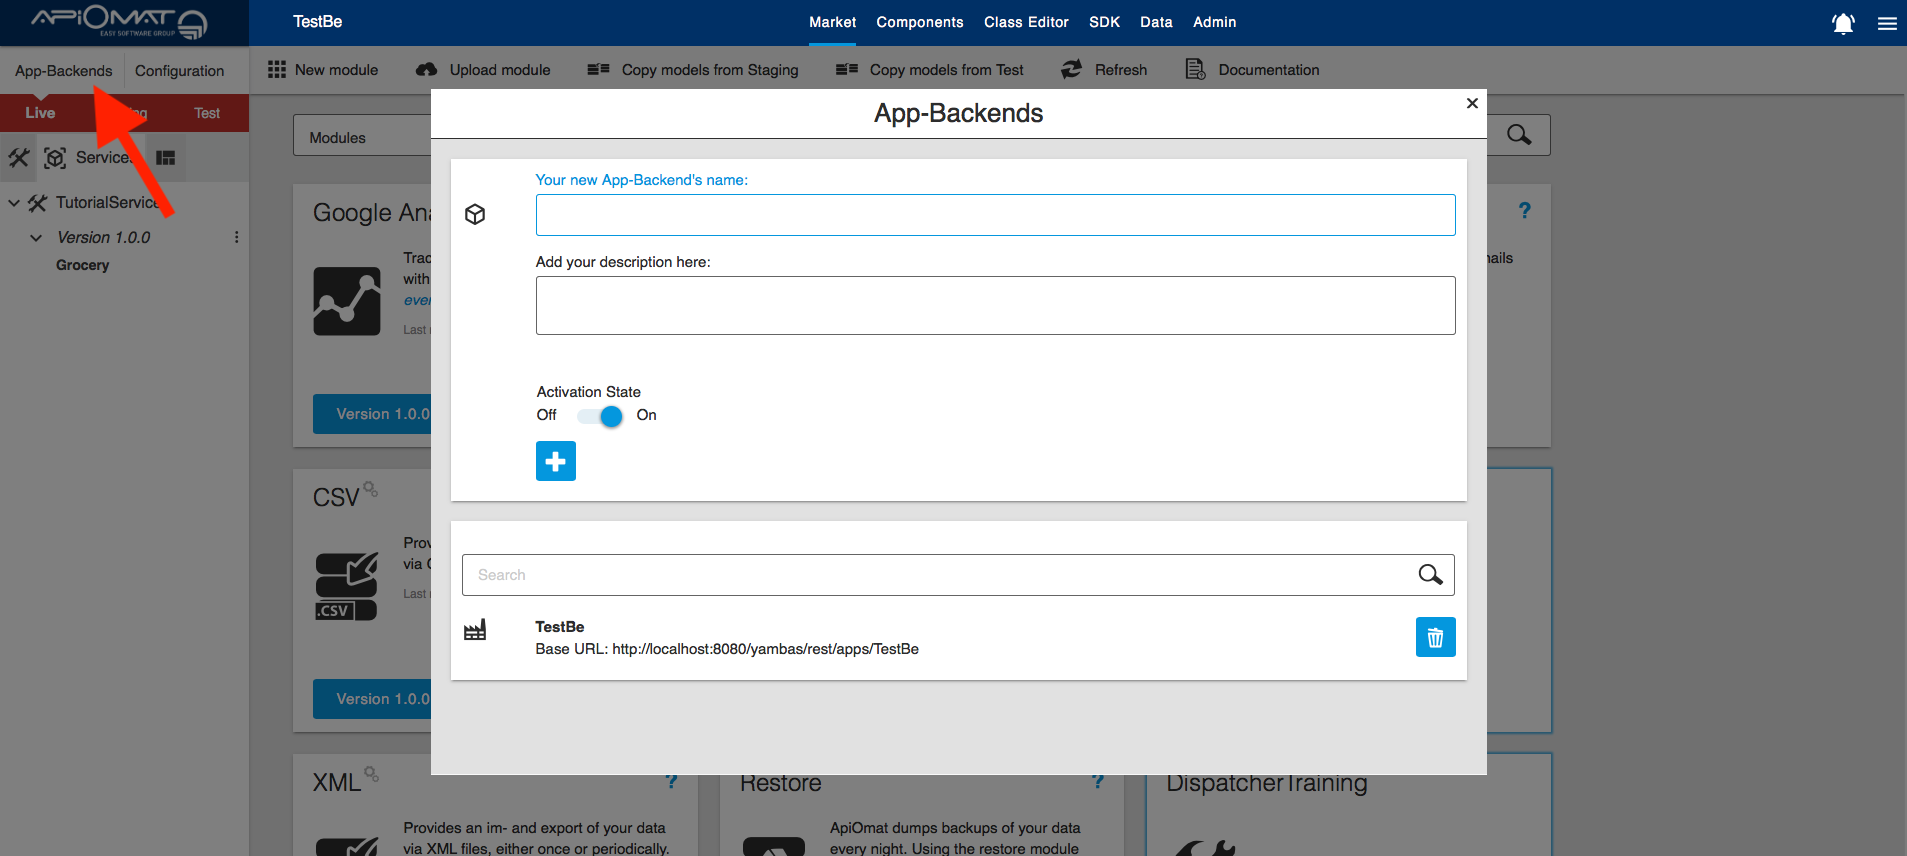Click the blue plus add backend button
1907x856 pixels.
[556, 461]
